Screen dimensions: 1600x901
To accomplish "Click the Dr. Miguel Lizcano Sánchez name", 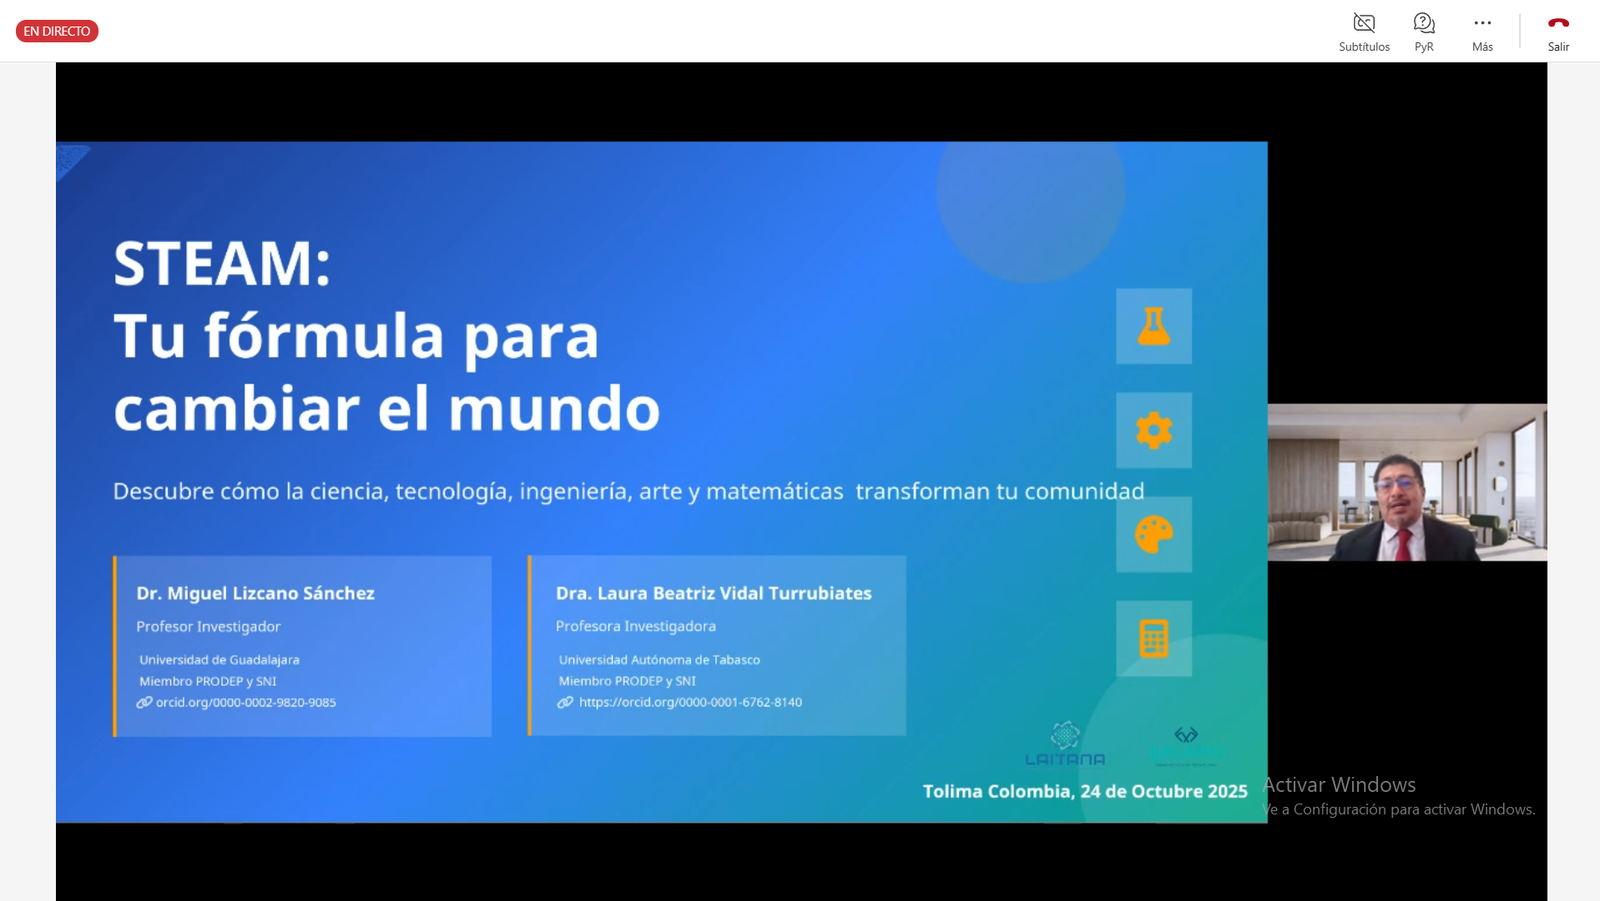I will pyautogui.click(x=255, y=593).
